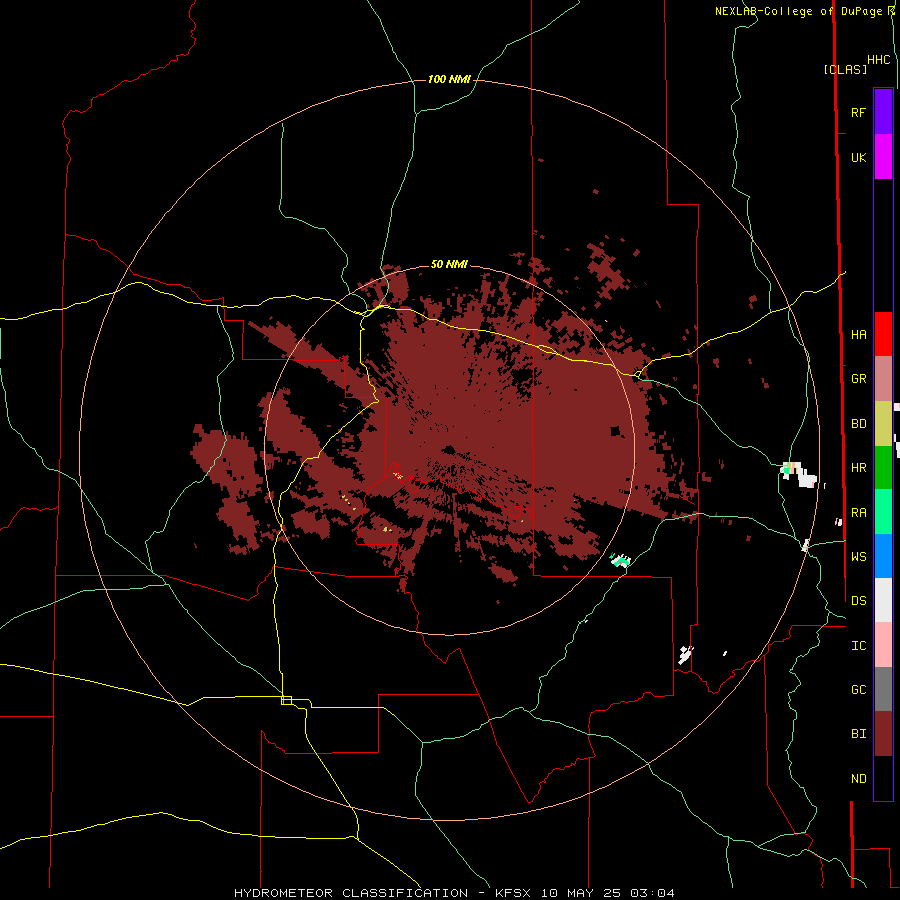Click the bright green RA legend swatch
The width and height of the screenshot is (900, 900).
click(x=883, y=512)
